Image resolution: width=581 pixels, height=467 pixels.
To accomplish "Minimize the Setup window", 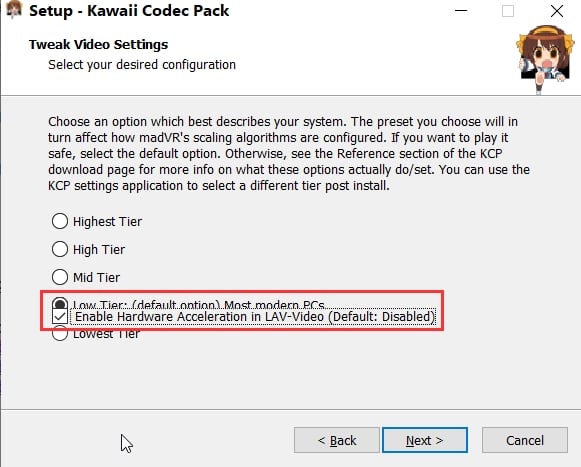I will coord(461,11).
